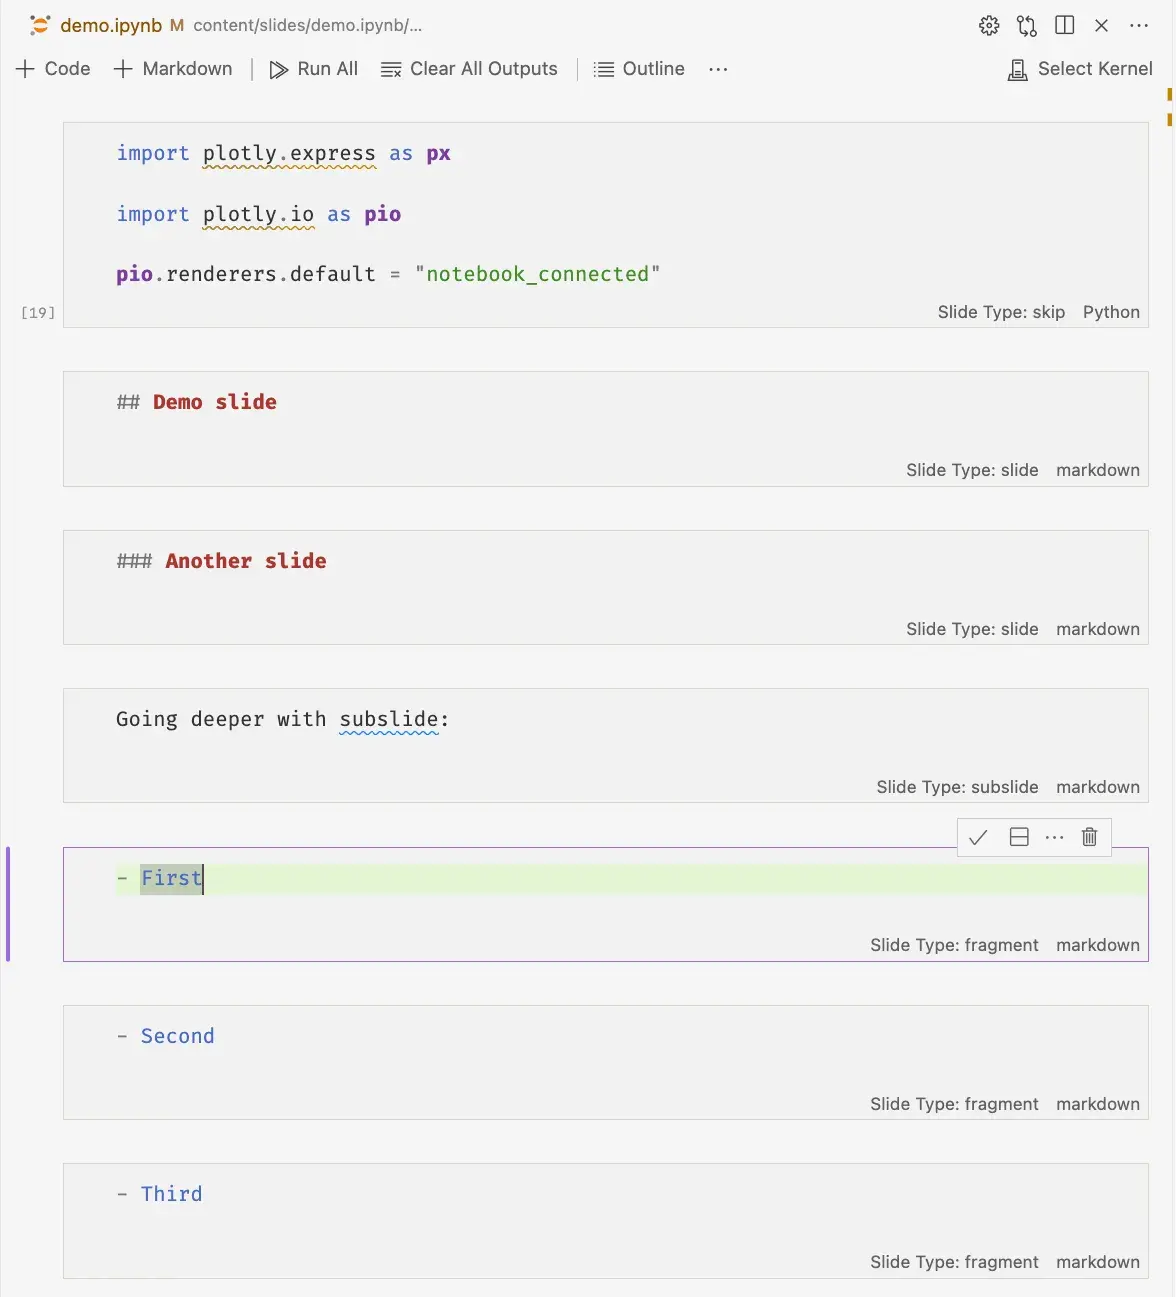Click the 'import plotly.io as pio' line

coord(259,214)
